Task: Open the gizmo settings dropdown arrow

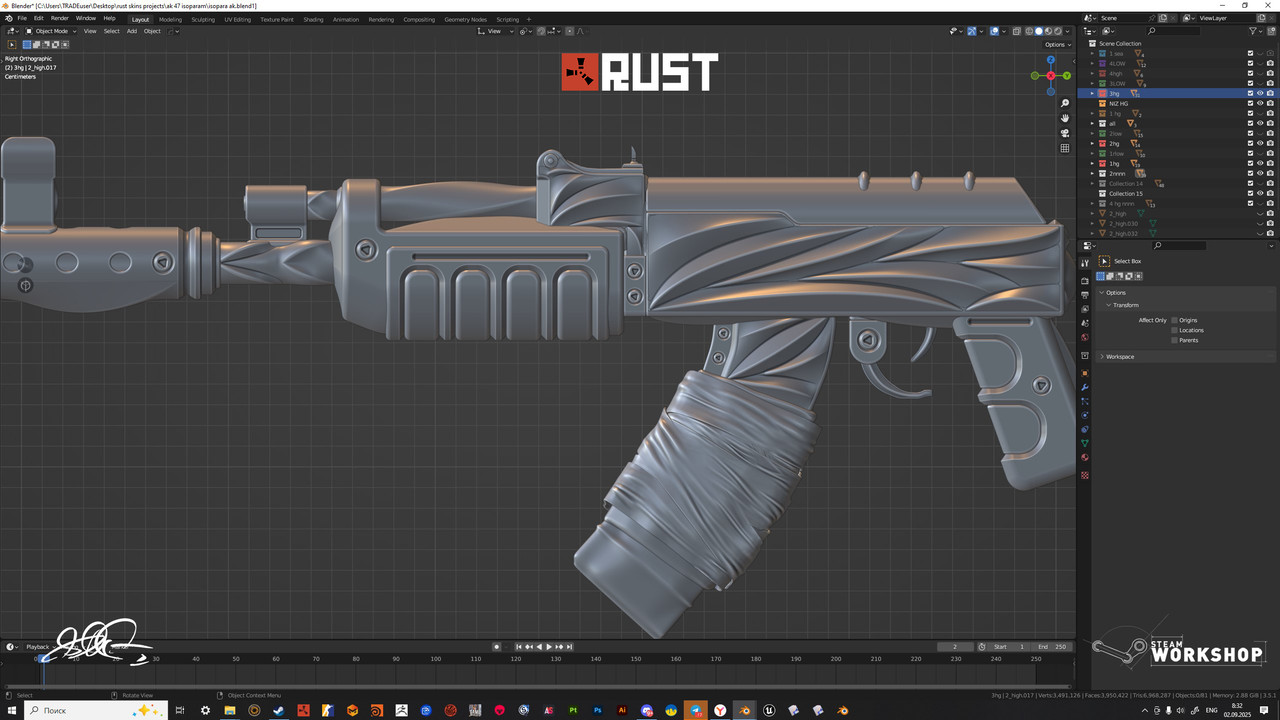Action: (x=981, y=31)
